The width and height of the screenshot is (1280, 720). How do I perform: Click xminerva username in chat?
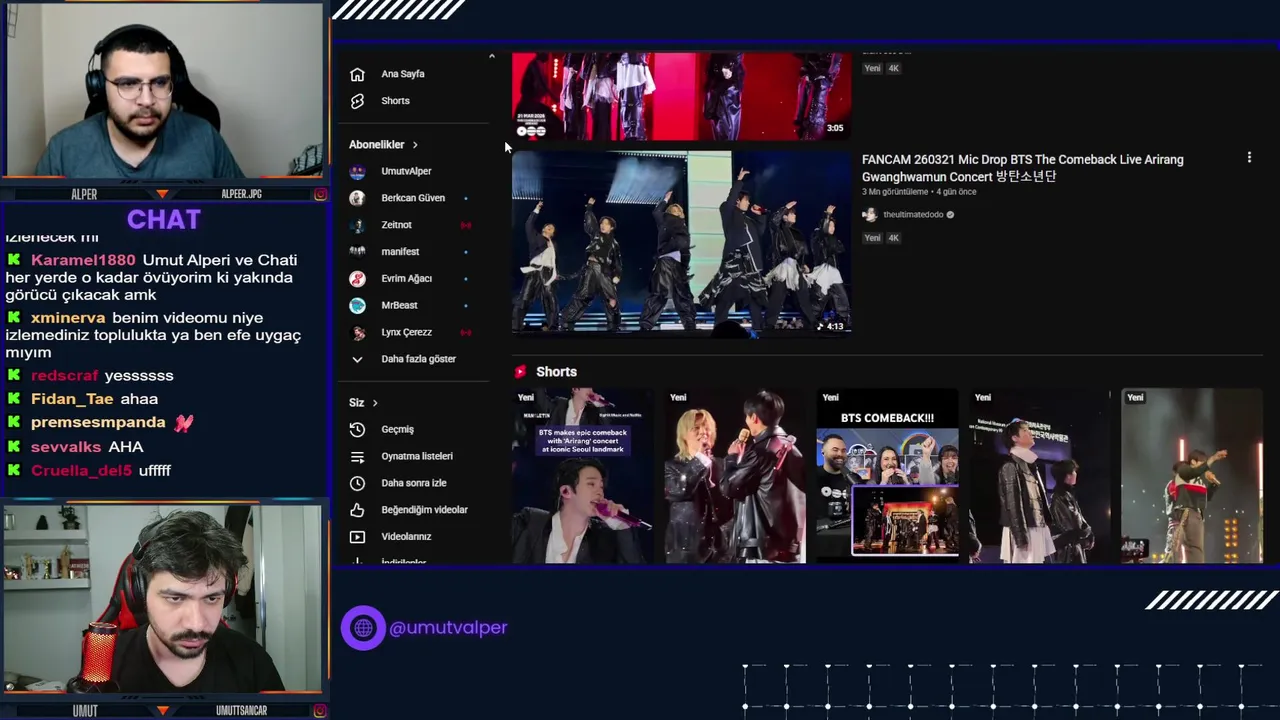(68, 318)
